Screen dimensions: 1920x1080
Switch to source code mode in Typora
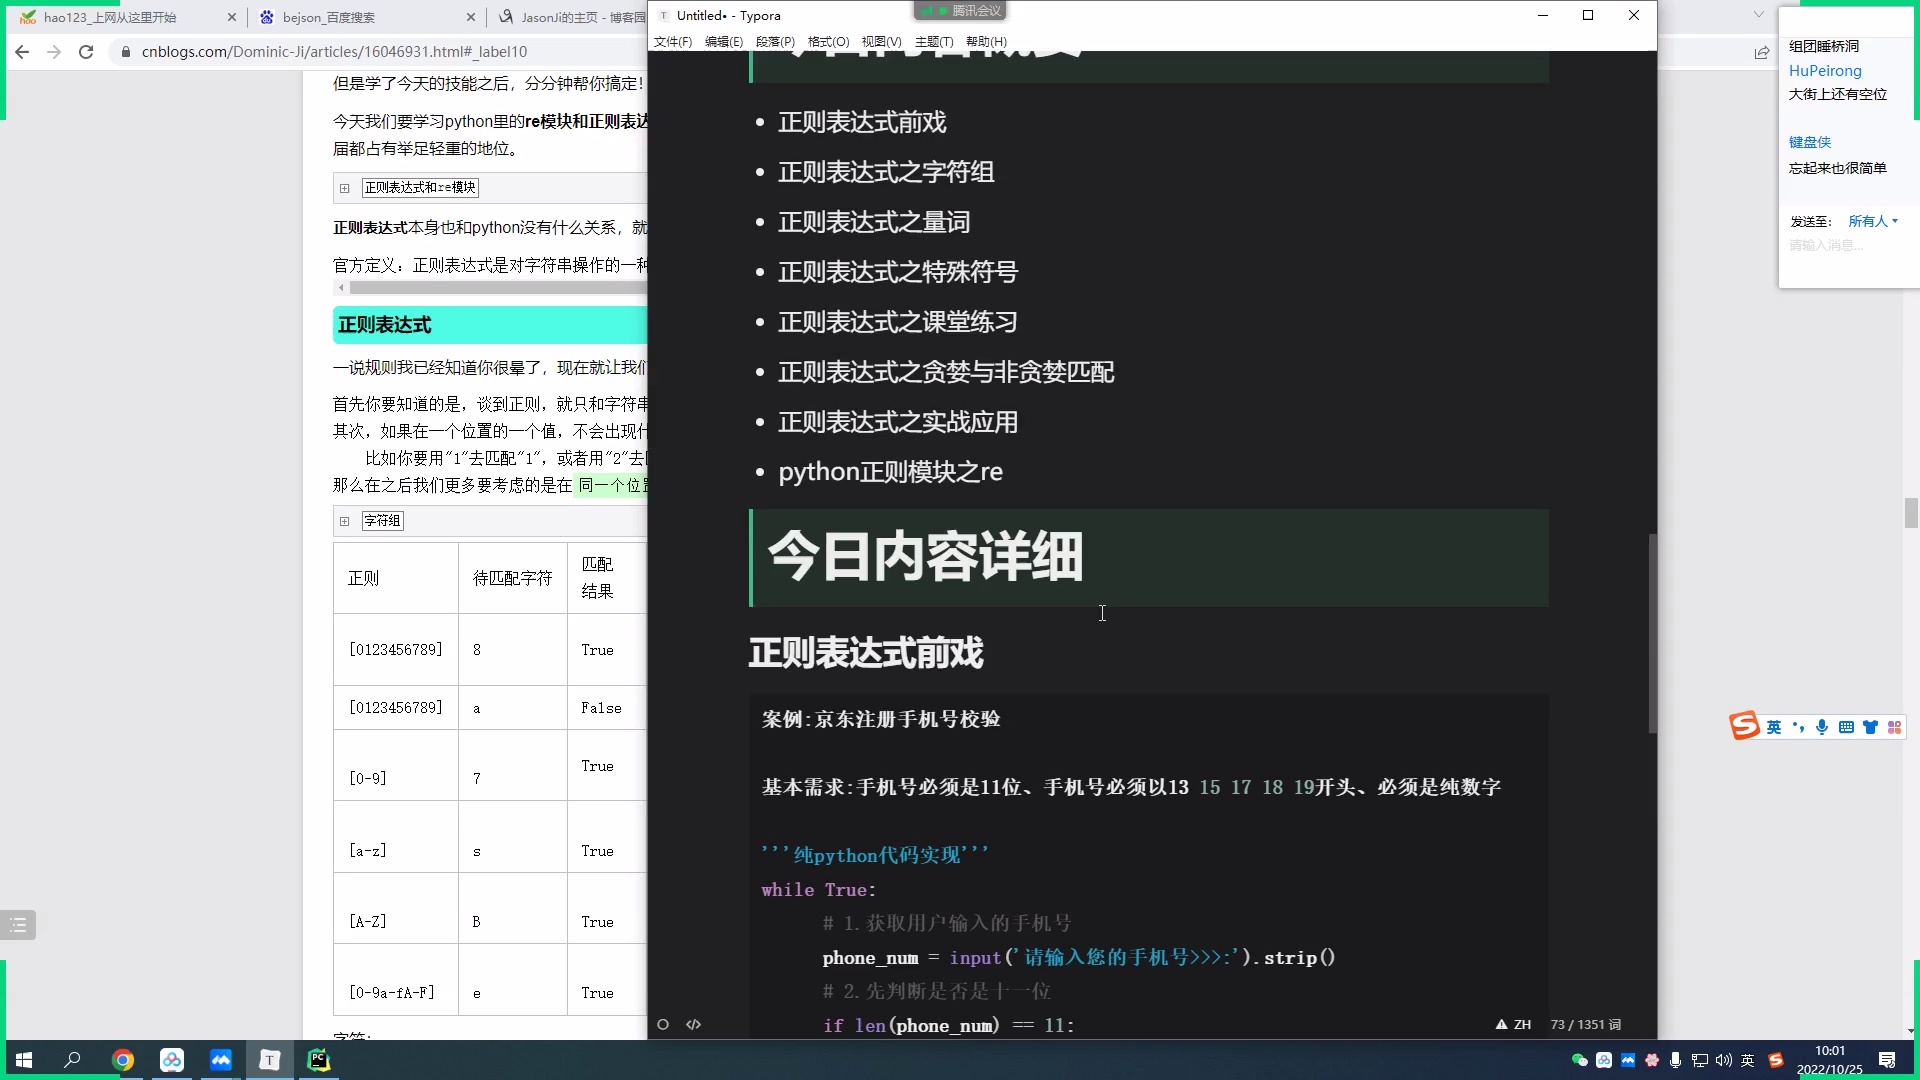[x=694, y=1024]
